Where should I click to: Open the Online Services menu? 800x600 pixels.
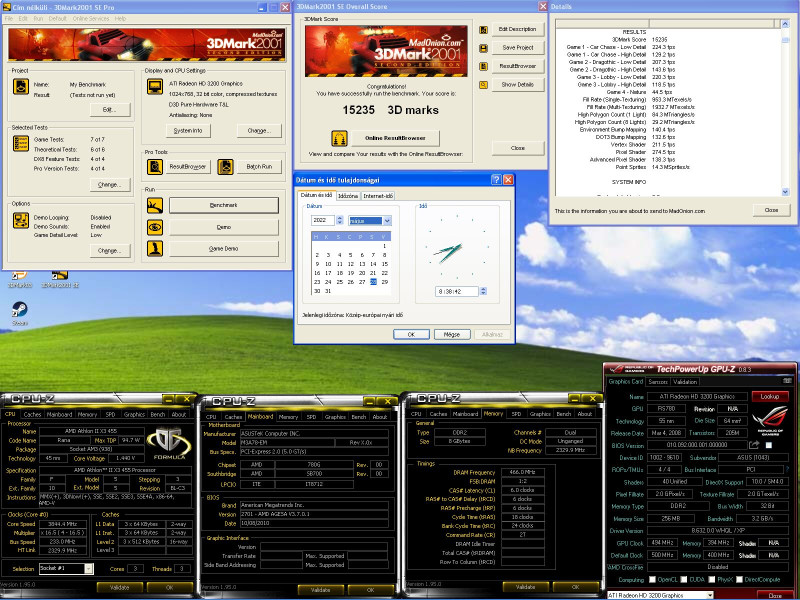click(91, 18)
